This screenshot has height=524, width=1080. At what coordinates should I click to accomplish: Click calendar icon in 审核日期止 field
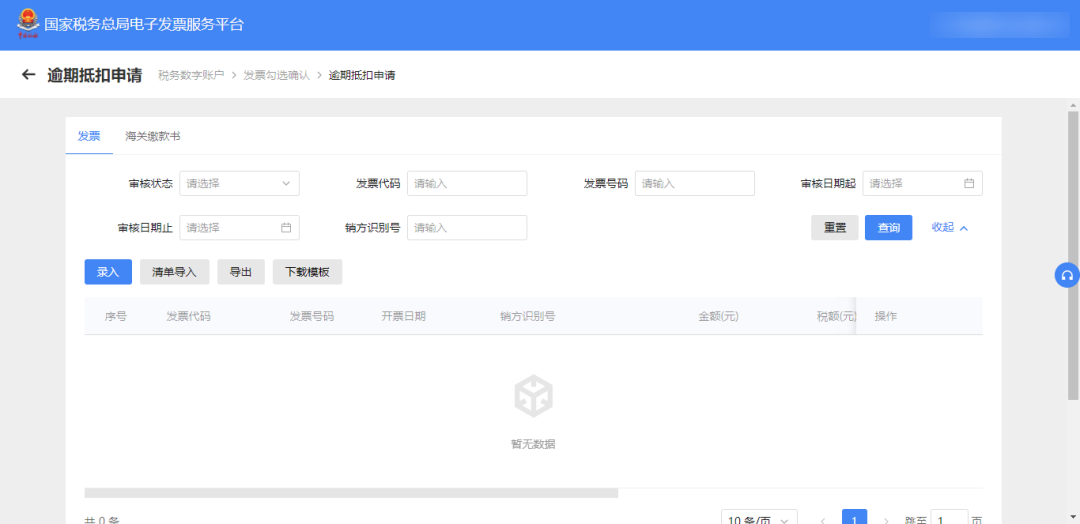tap(286, 228)
